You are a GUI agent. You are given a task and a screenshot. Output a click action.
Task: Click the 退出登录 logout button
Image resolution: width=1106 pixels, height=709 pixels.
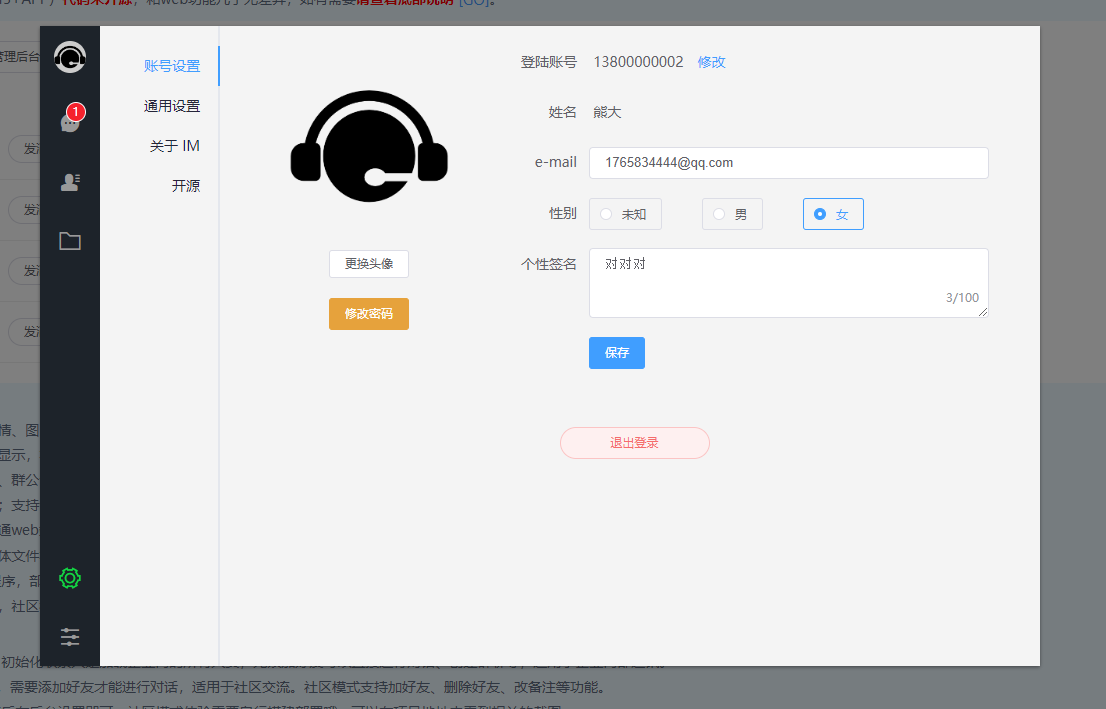(x=634, y=443)
